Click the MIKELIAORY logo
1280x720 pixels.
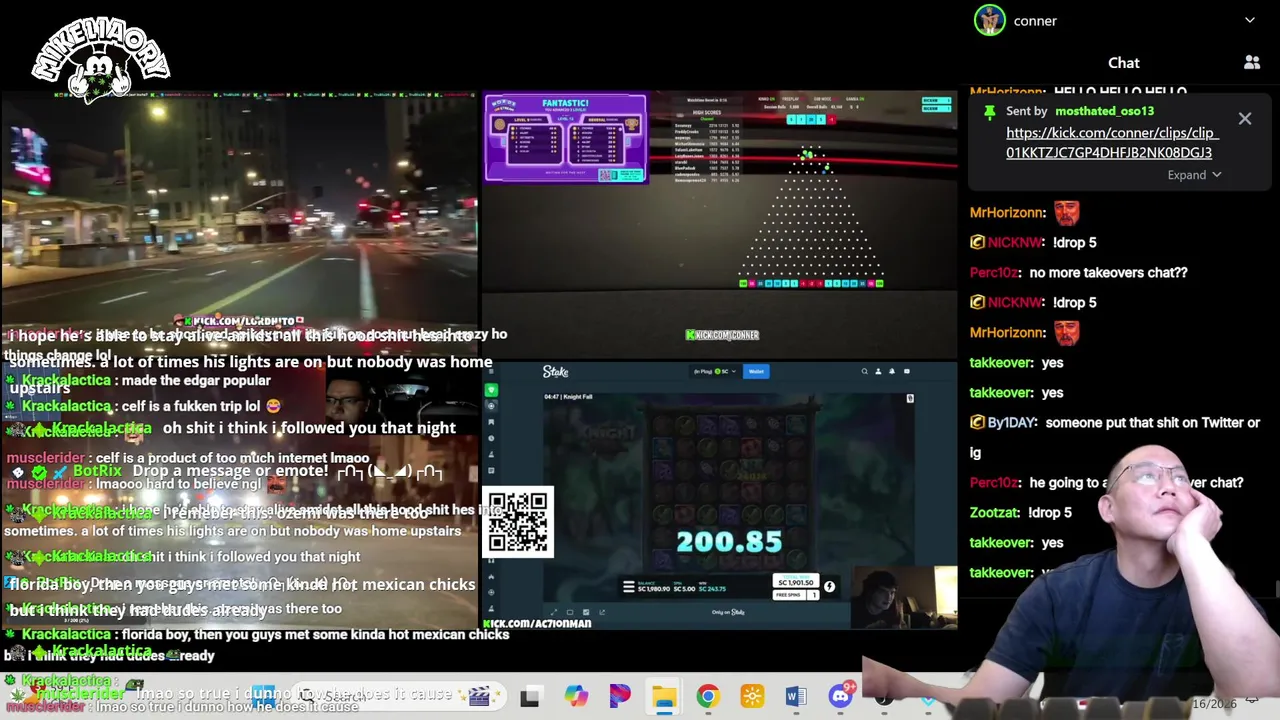coord(101,60)
